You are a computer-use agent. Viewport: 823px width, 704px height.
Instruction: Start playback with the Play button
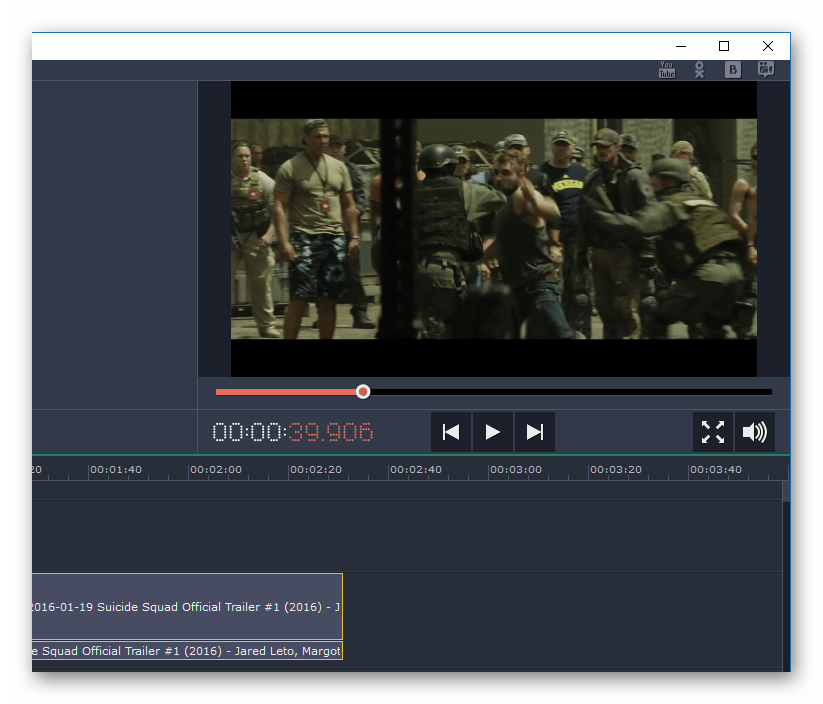click(492, 432)
